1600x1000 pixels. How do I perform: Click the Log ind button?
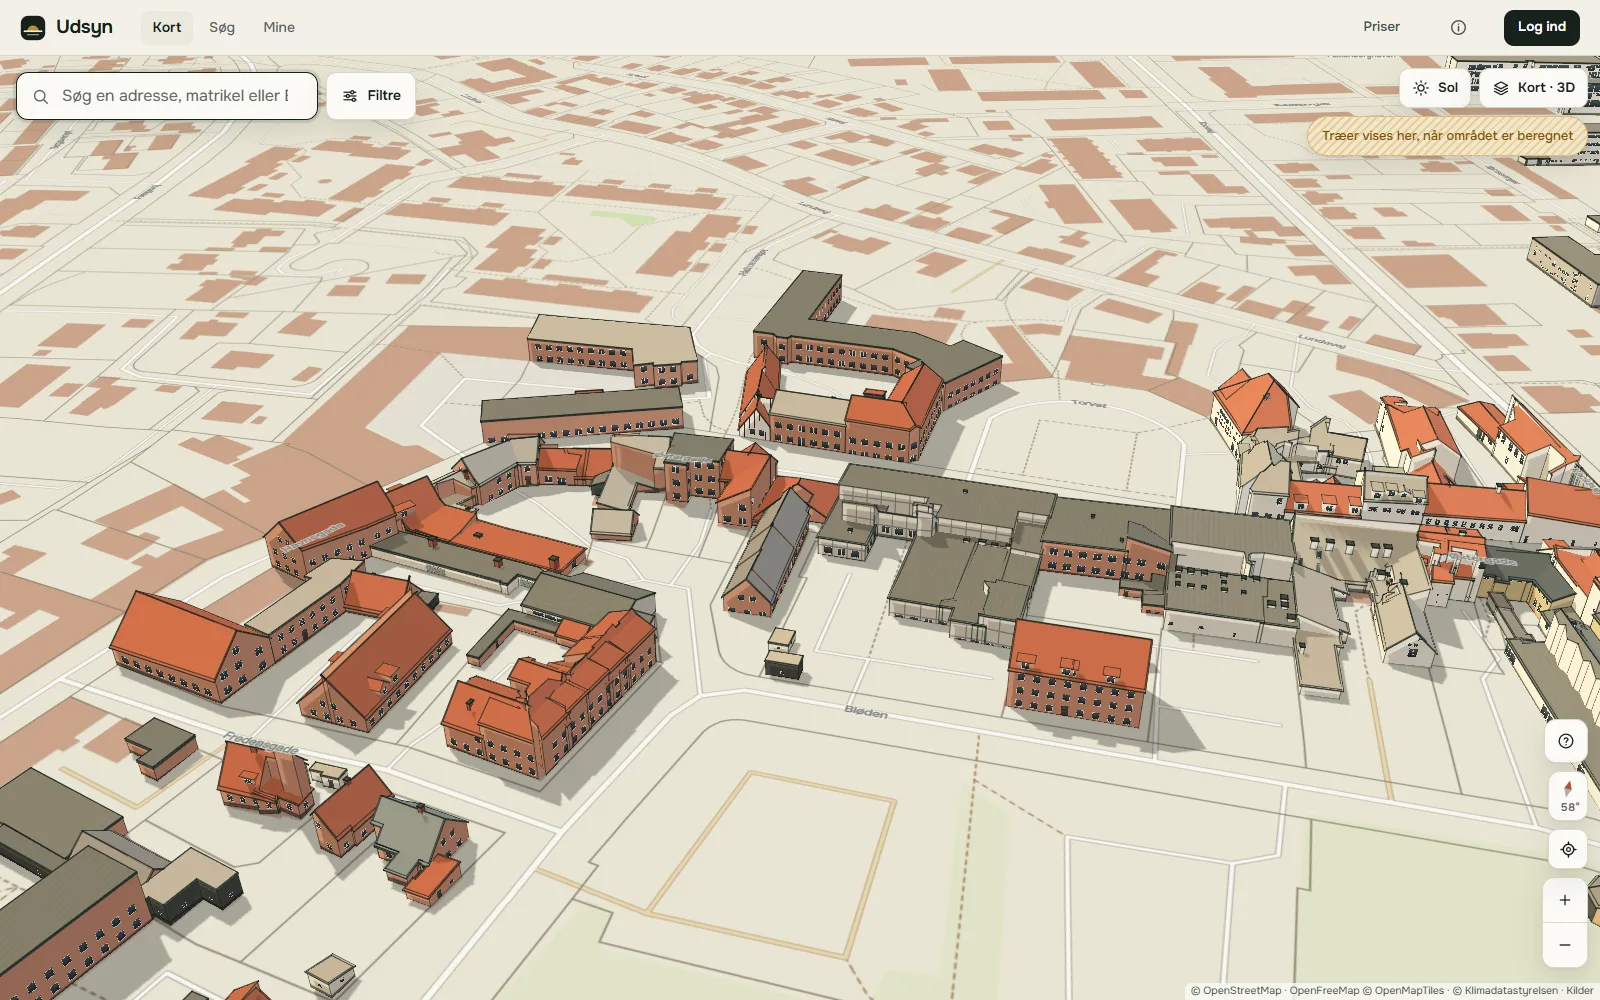tap(1542, 27)
